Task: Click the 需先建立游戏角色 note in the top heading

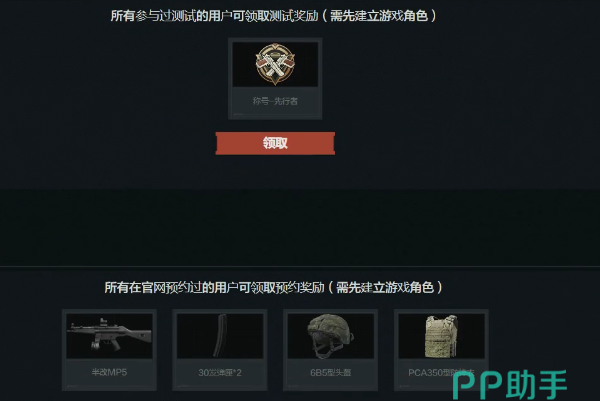Action: coord(379,16)
